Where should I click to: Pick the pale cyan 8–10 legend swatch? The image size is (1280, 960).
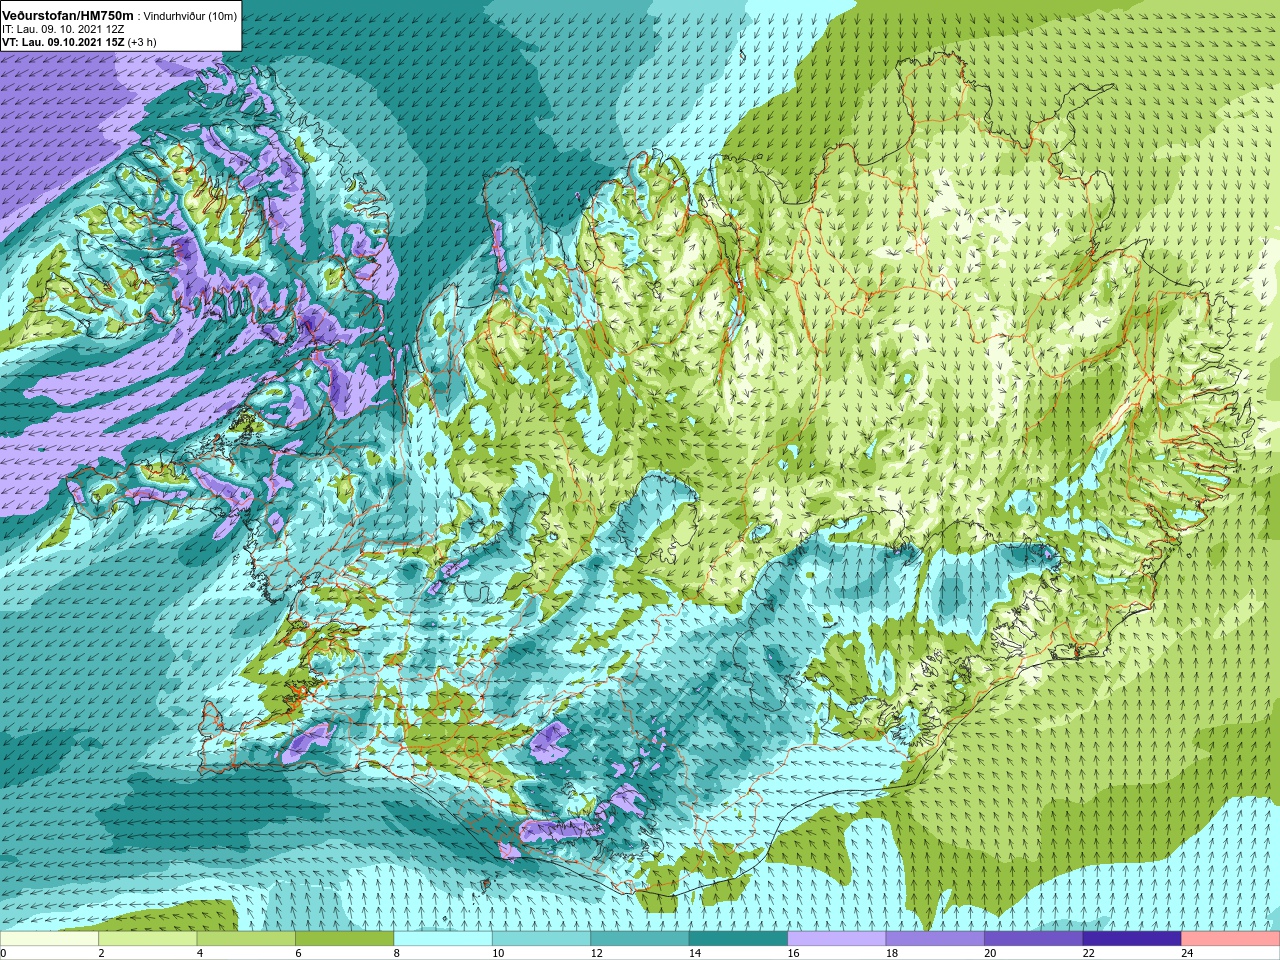click(443, 939)
